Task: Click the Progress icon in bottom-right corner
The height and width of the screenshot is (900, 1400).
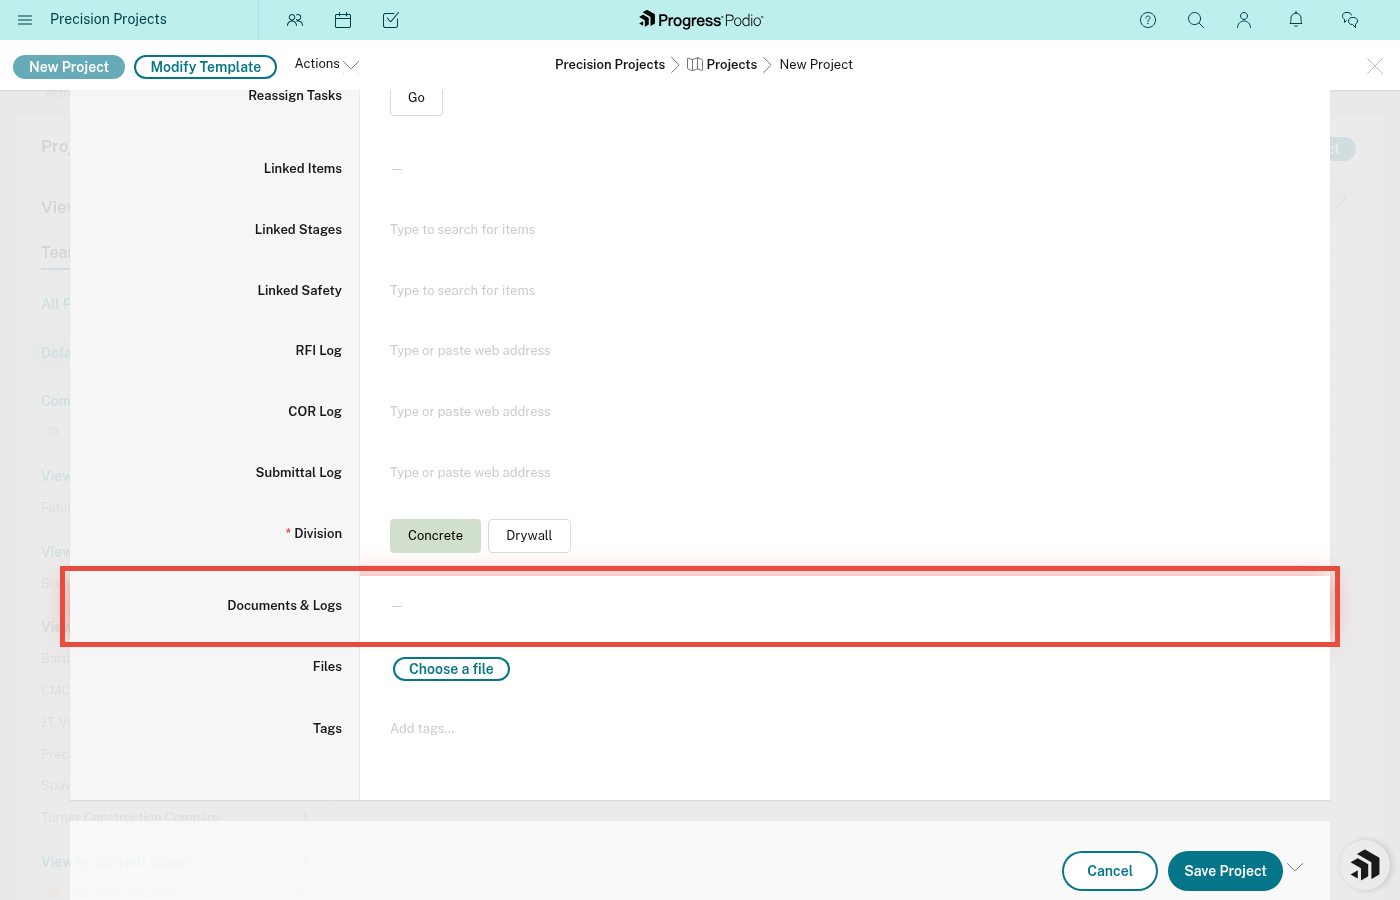Action: 1365,864
